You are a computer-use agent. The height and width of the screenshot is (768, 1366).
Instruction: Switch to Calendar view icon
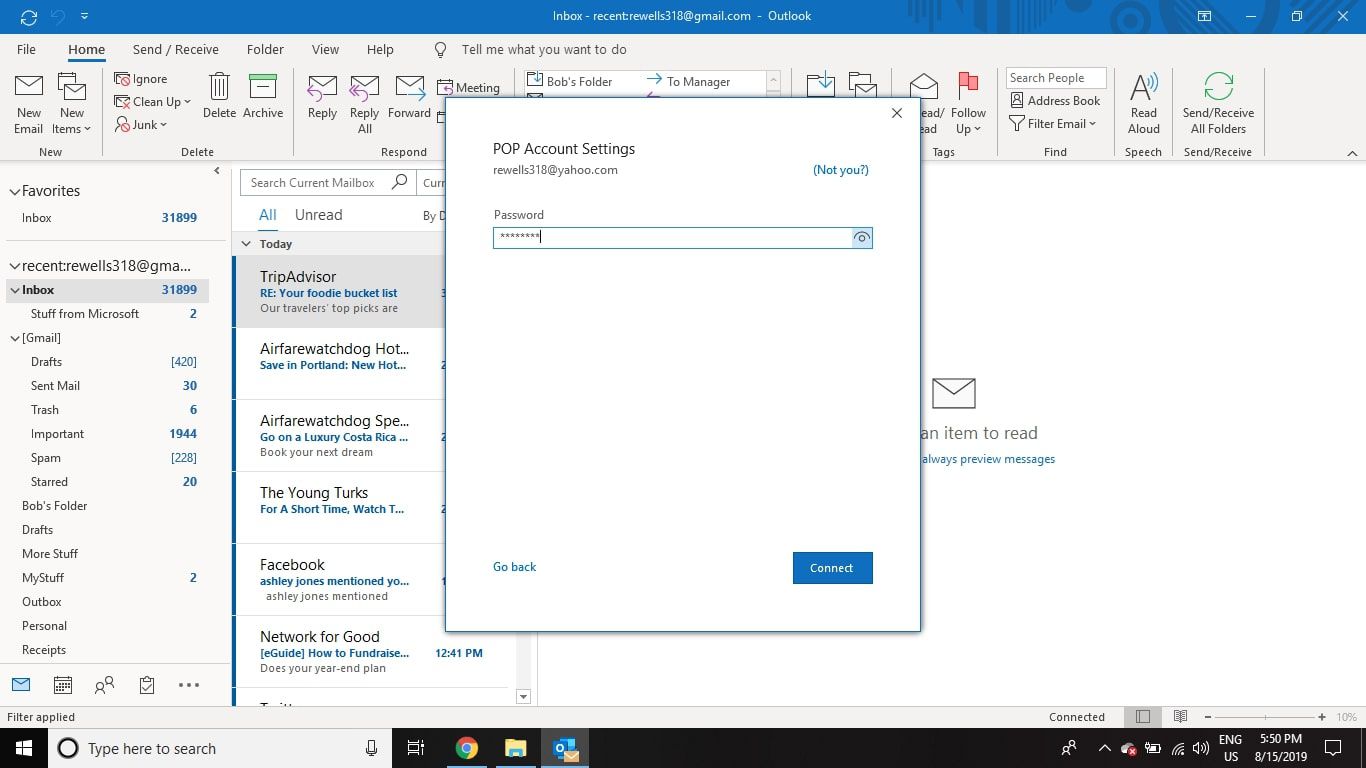click(62, 685)
